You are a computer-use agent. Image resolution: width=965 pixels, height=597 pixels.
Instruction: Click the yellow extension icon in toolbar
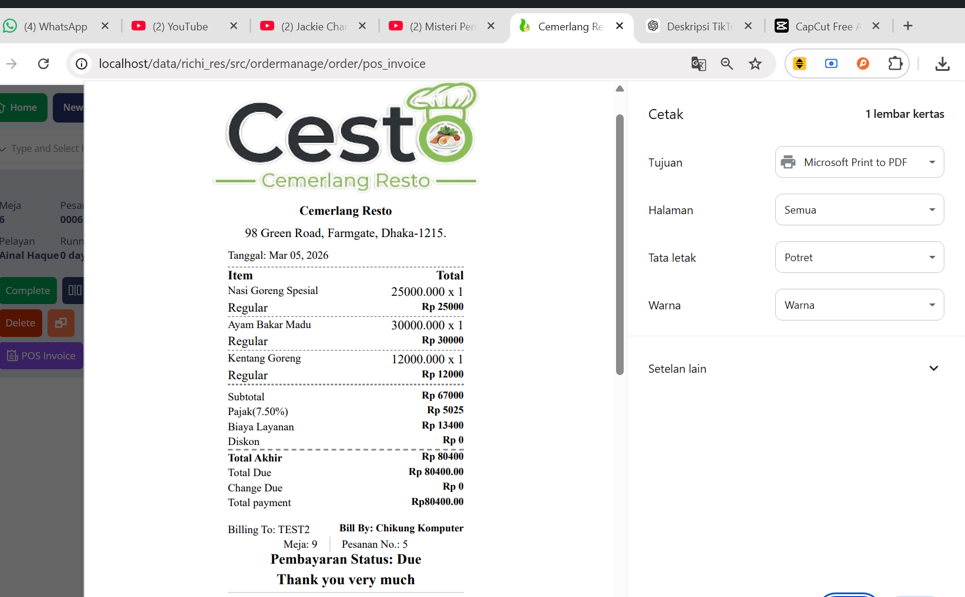[799, 64]
